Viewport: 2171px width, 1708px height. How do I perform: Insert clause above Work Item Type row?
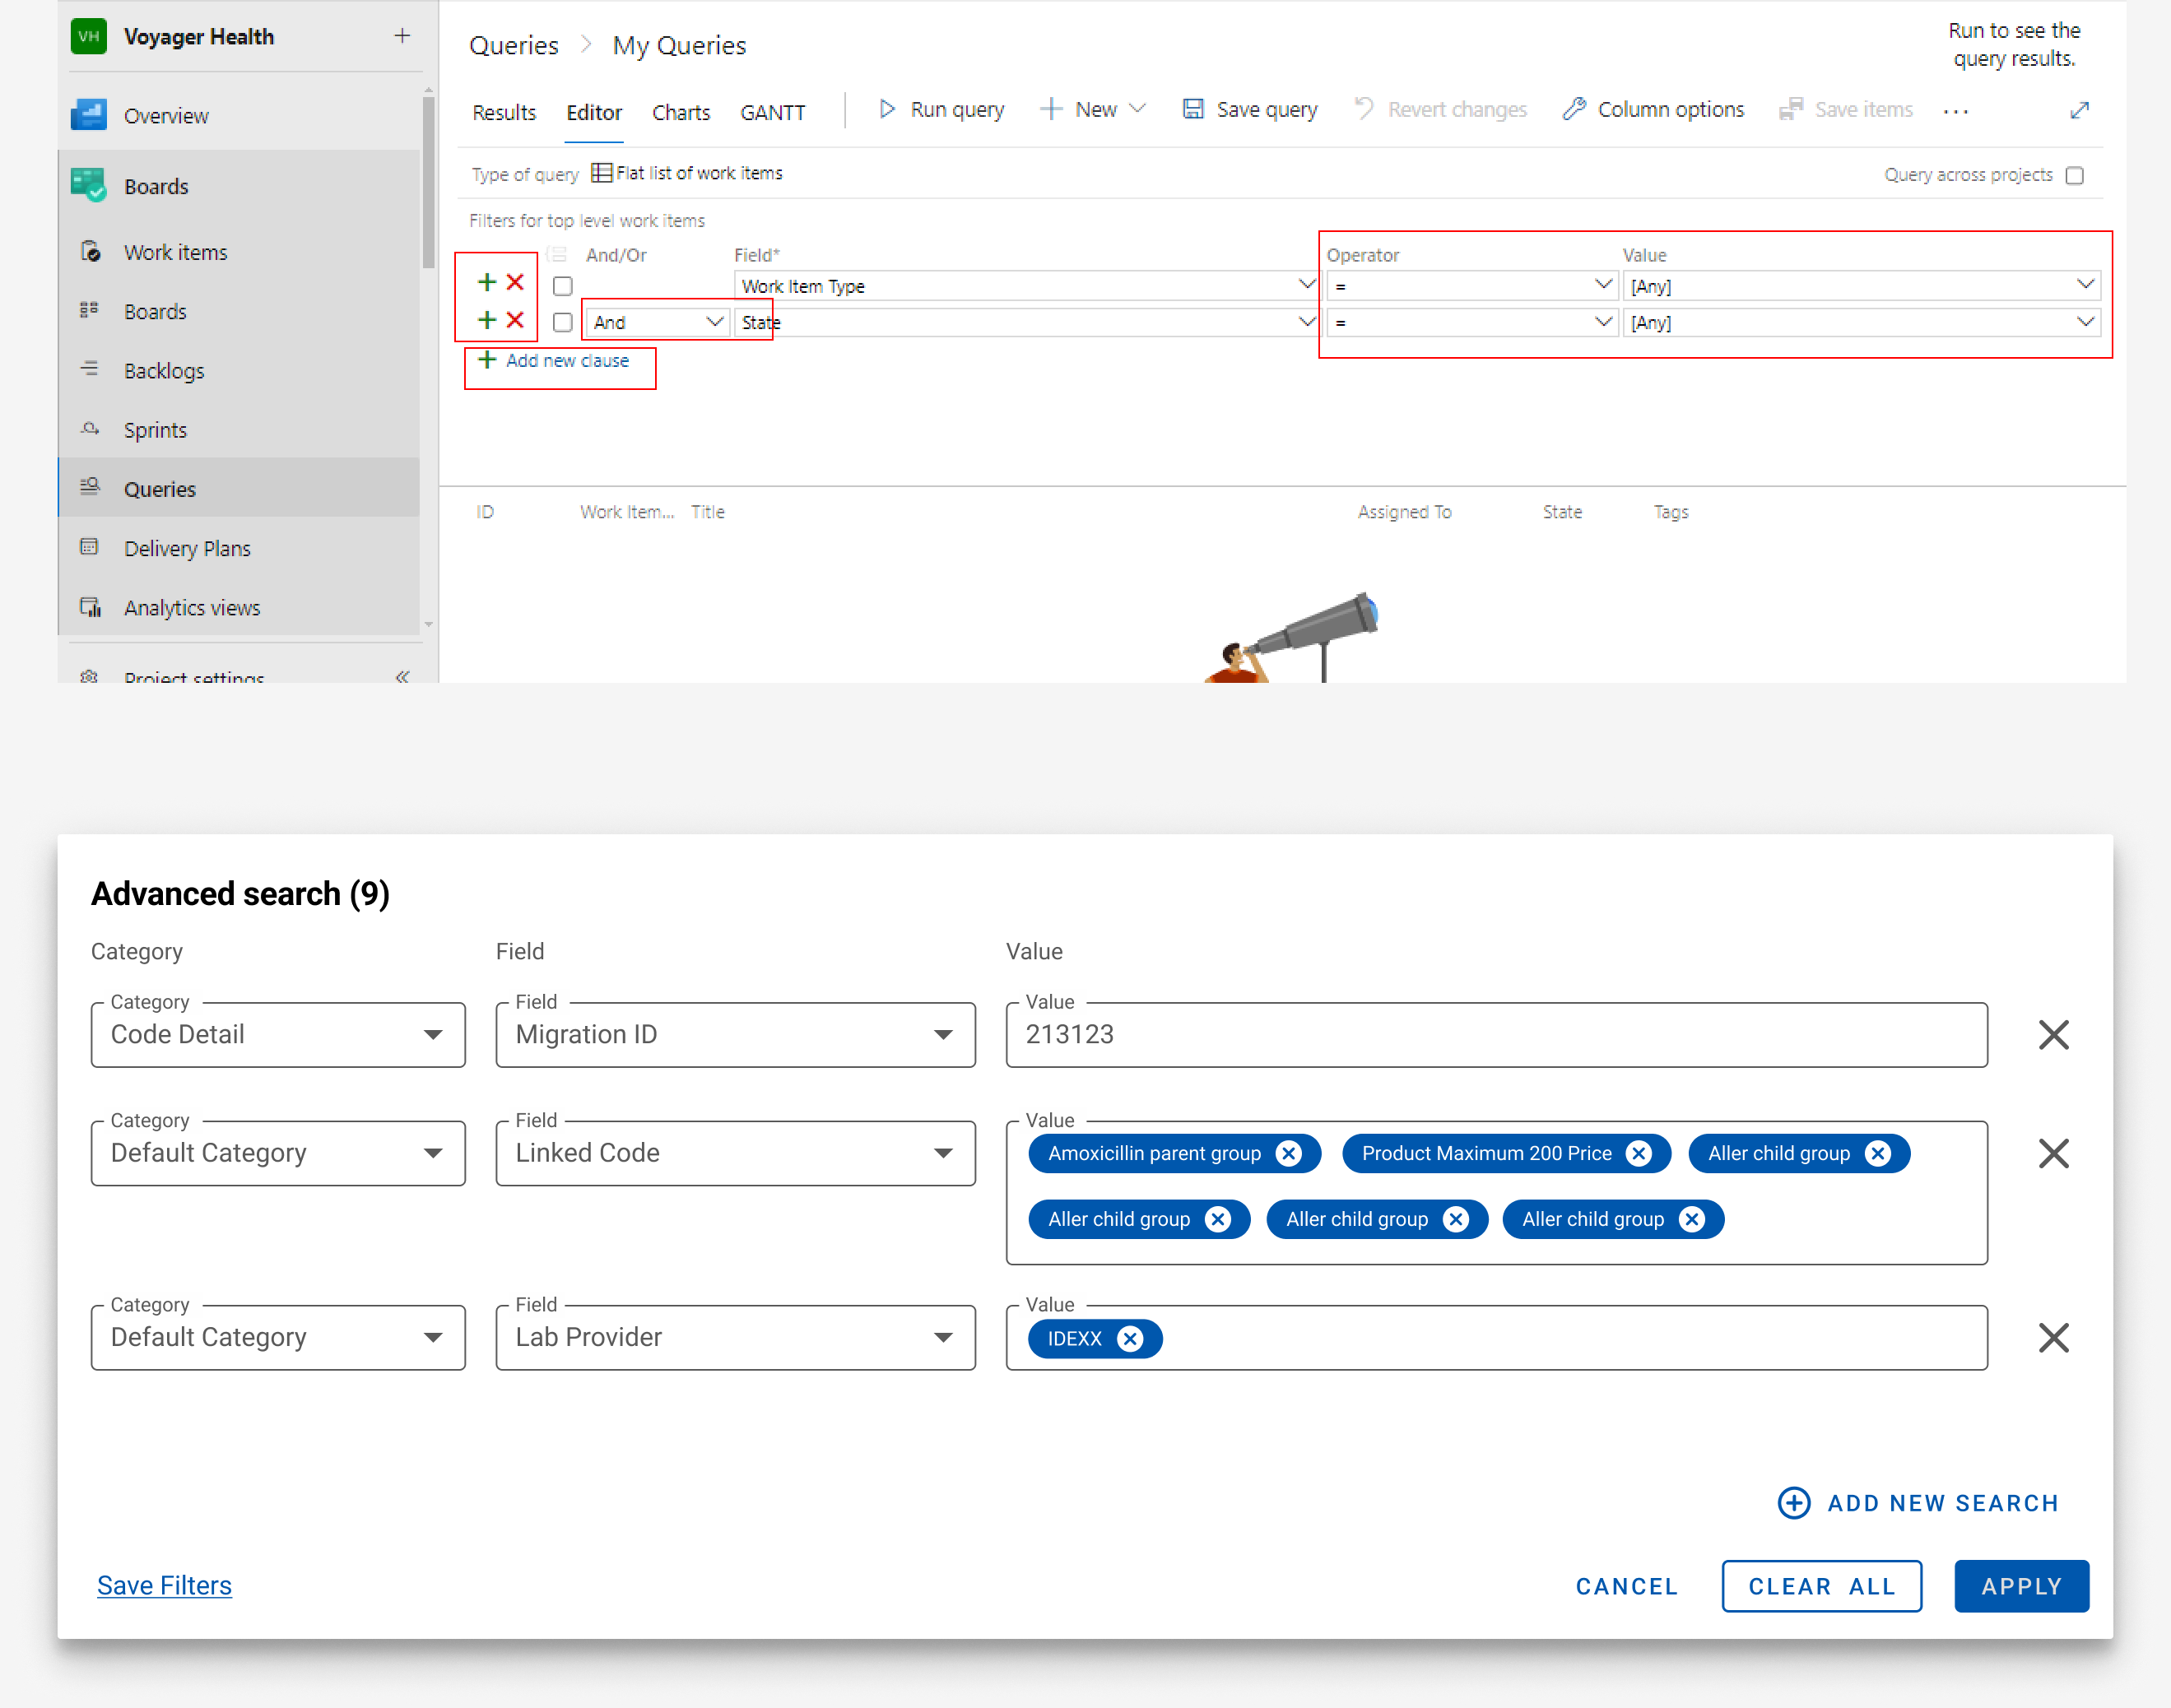pyautogui.click(x=487, y=282)
